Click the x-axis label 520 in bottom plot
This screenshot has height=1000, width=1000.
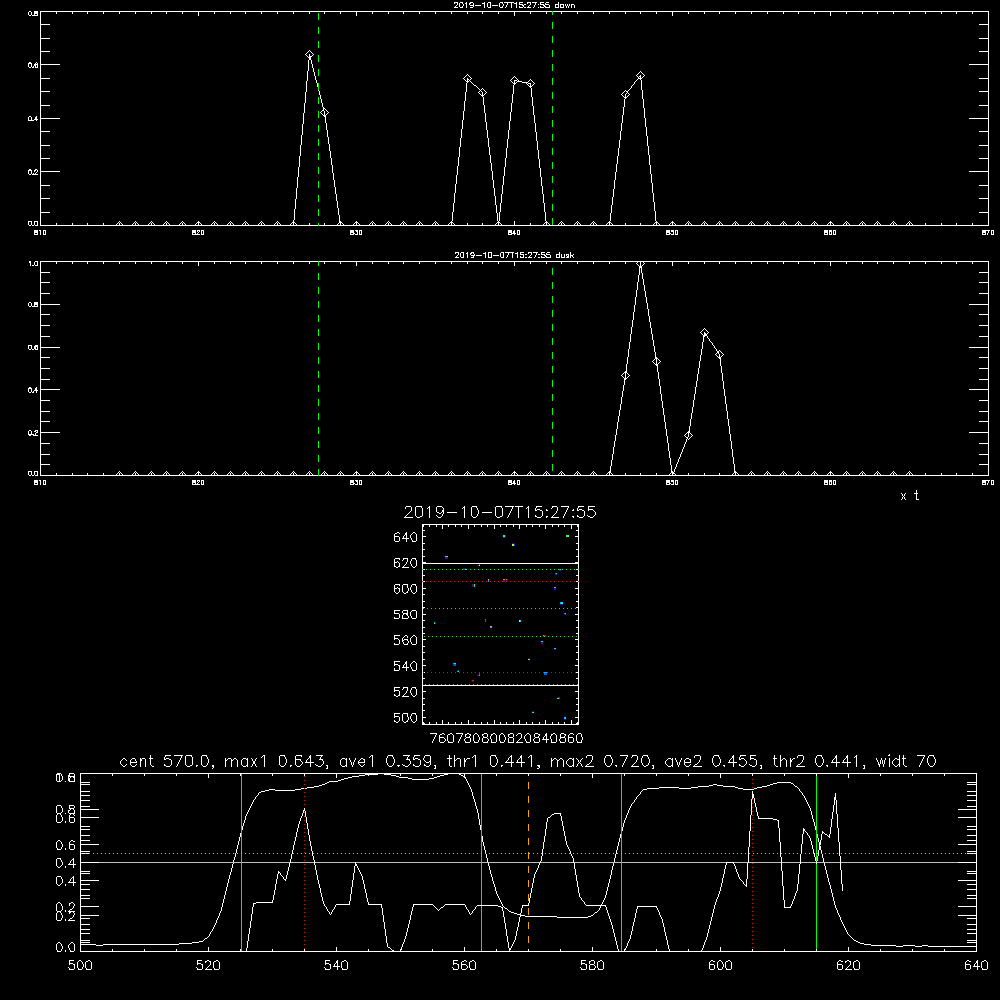pyautogui.click(x=208, y=965)
